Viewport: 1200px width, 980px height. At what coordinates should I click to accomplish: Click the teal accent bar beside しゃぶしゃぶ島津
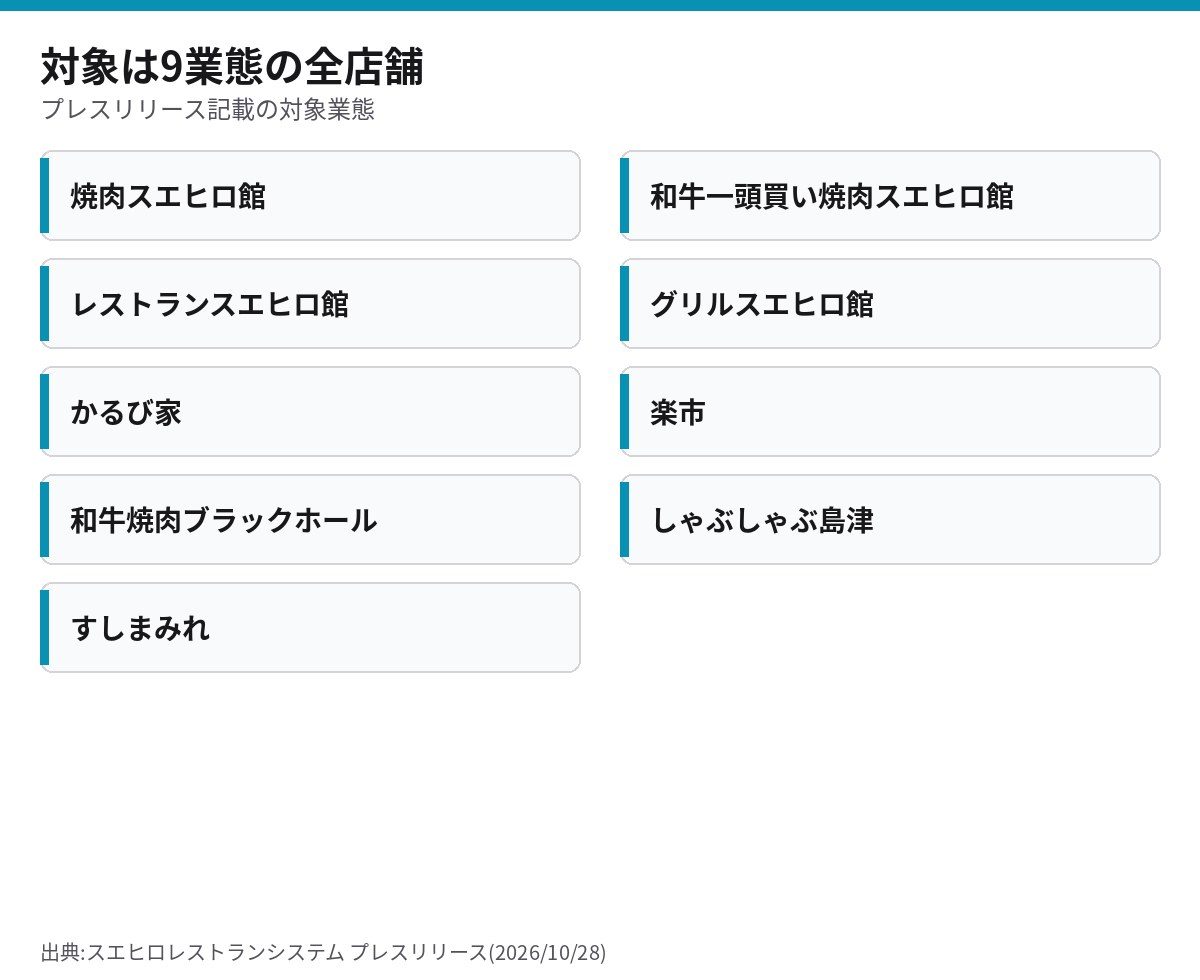[624, 520]
